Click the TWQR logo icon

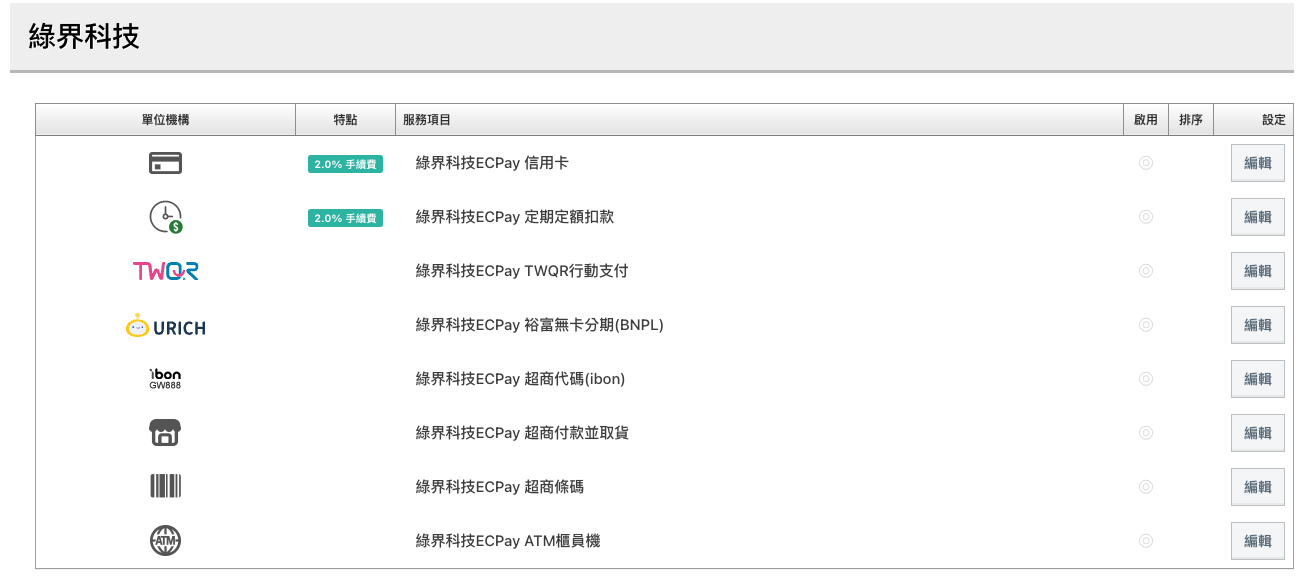point(166,271)
